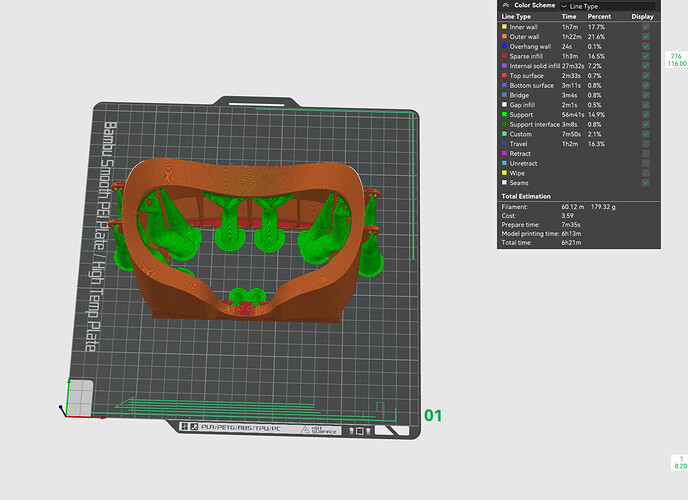Toggle Outer wall display checkbox

coord(645,37)
